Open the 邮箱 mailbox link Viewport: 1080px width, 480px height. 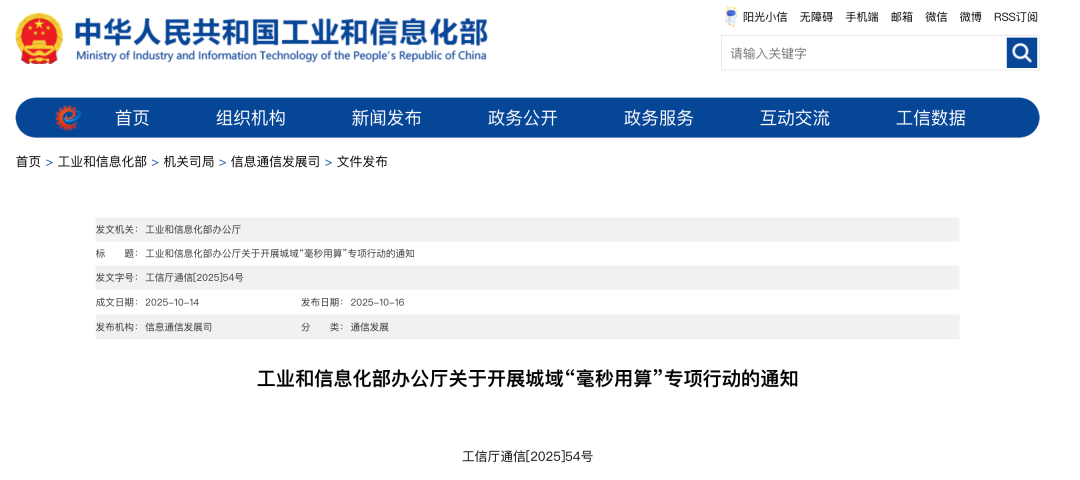[902, 17]
